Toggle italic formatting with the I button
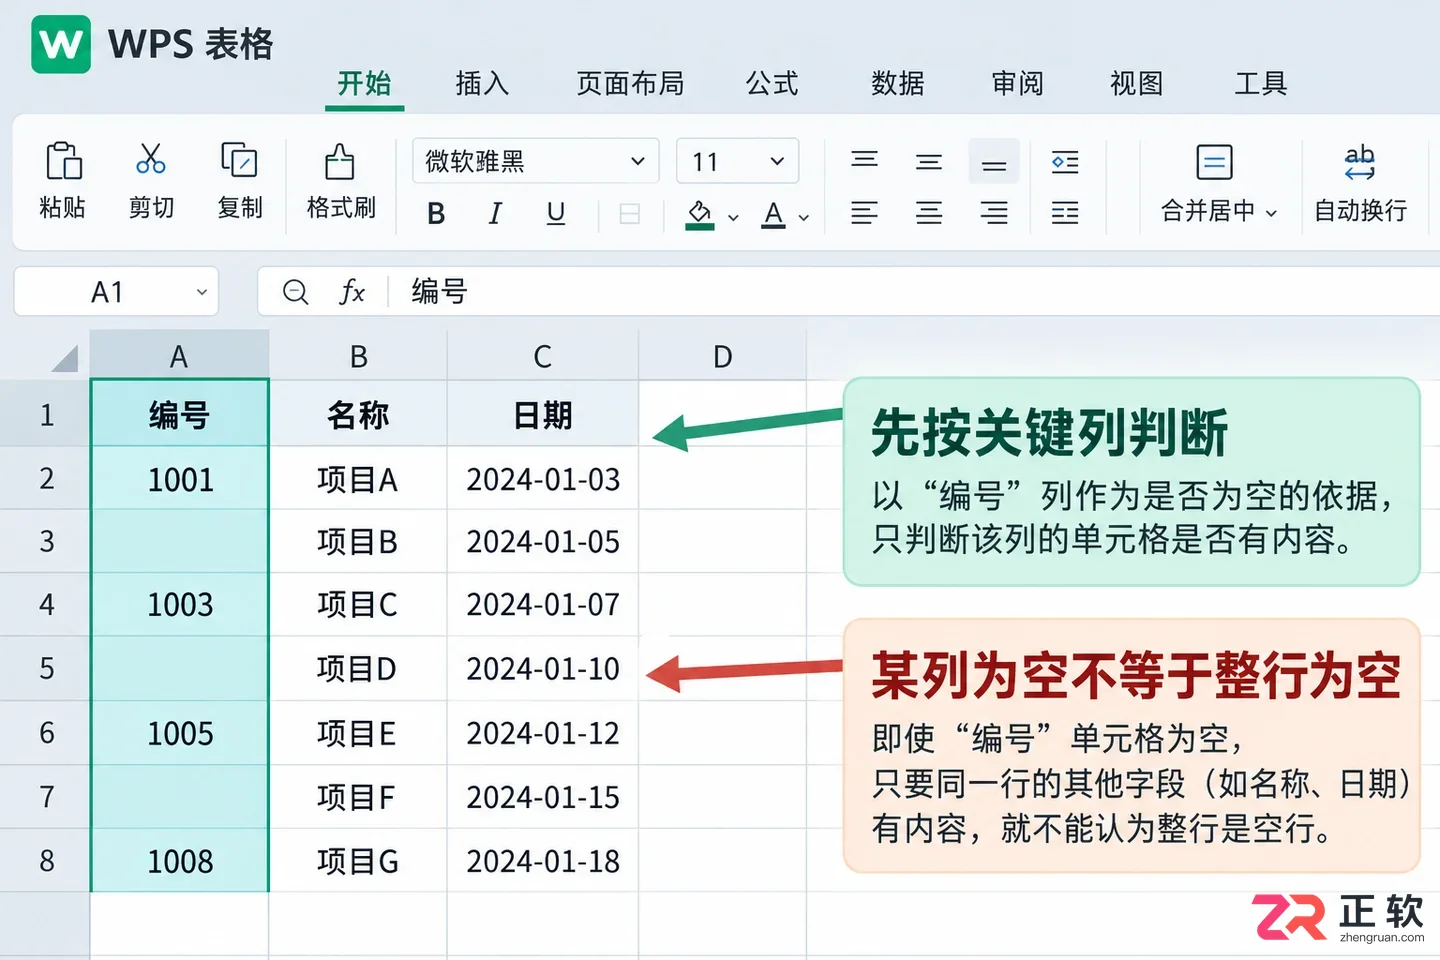This screenshot has width=1440, height=960. click(495, 213)
